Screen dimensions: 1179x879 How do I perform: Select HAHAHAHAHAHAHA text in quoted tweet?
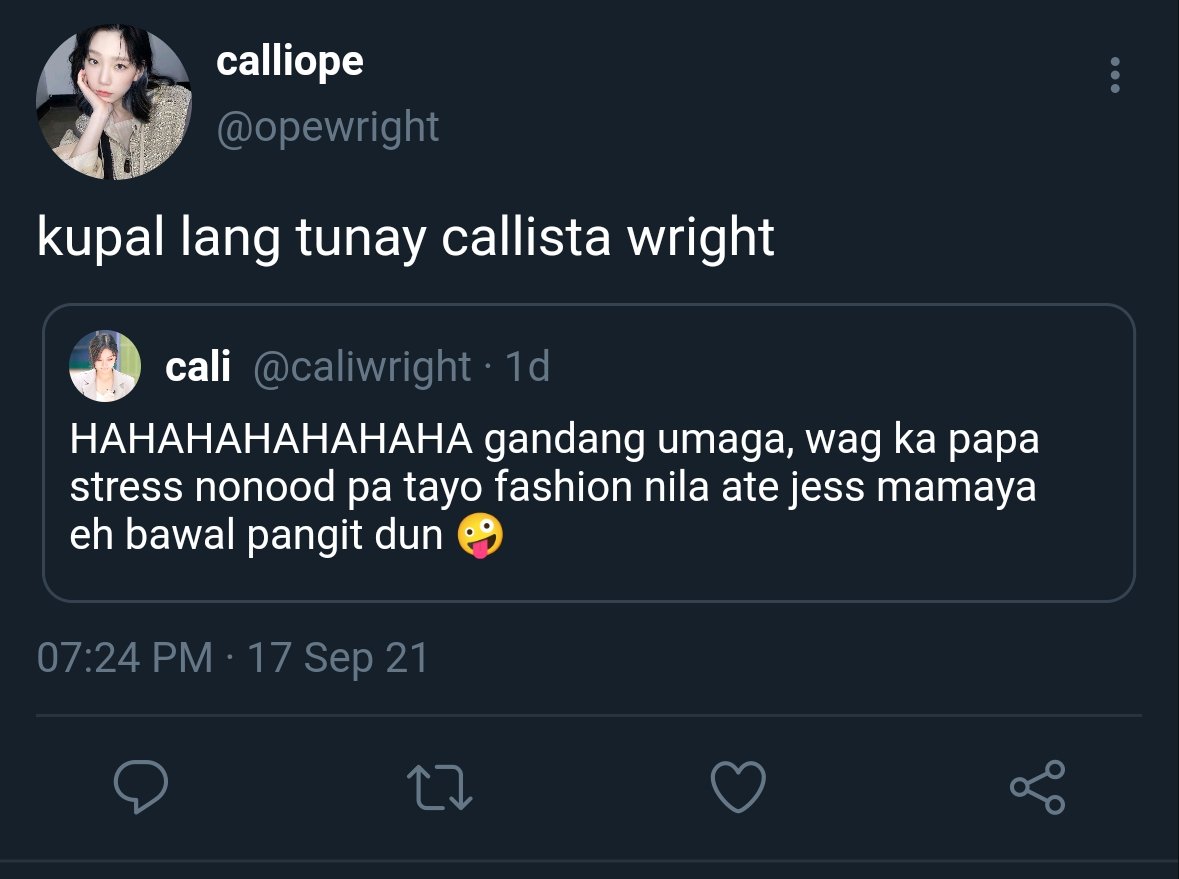pyautogui.click(x=271, y=439)
